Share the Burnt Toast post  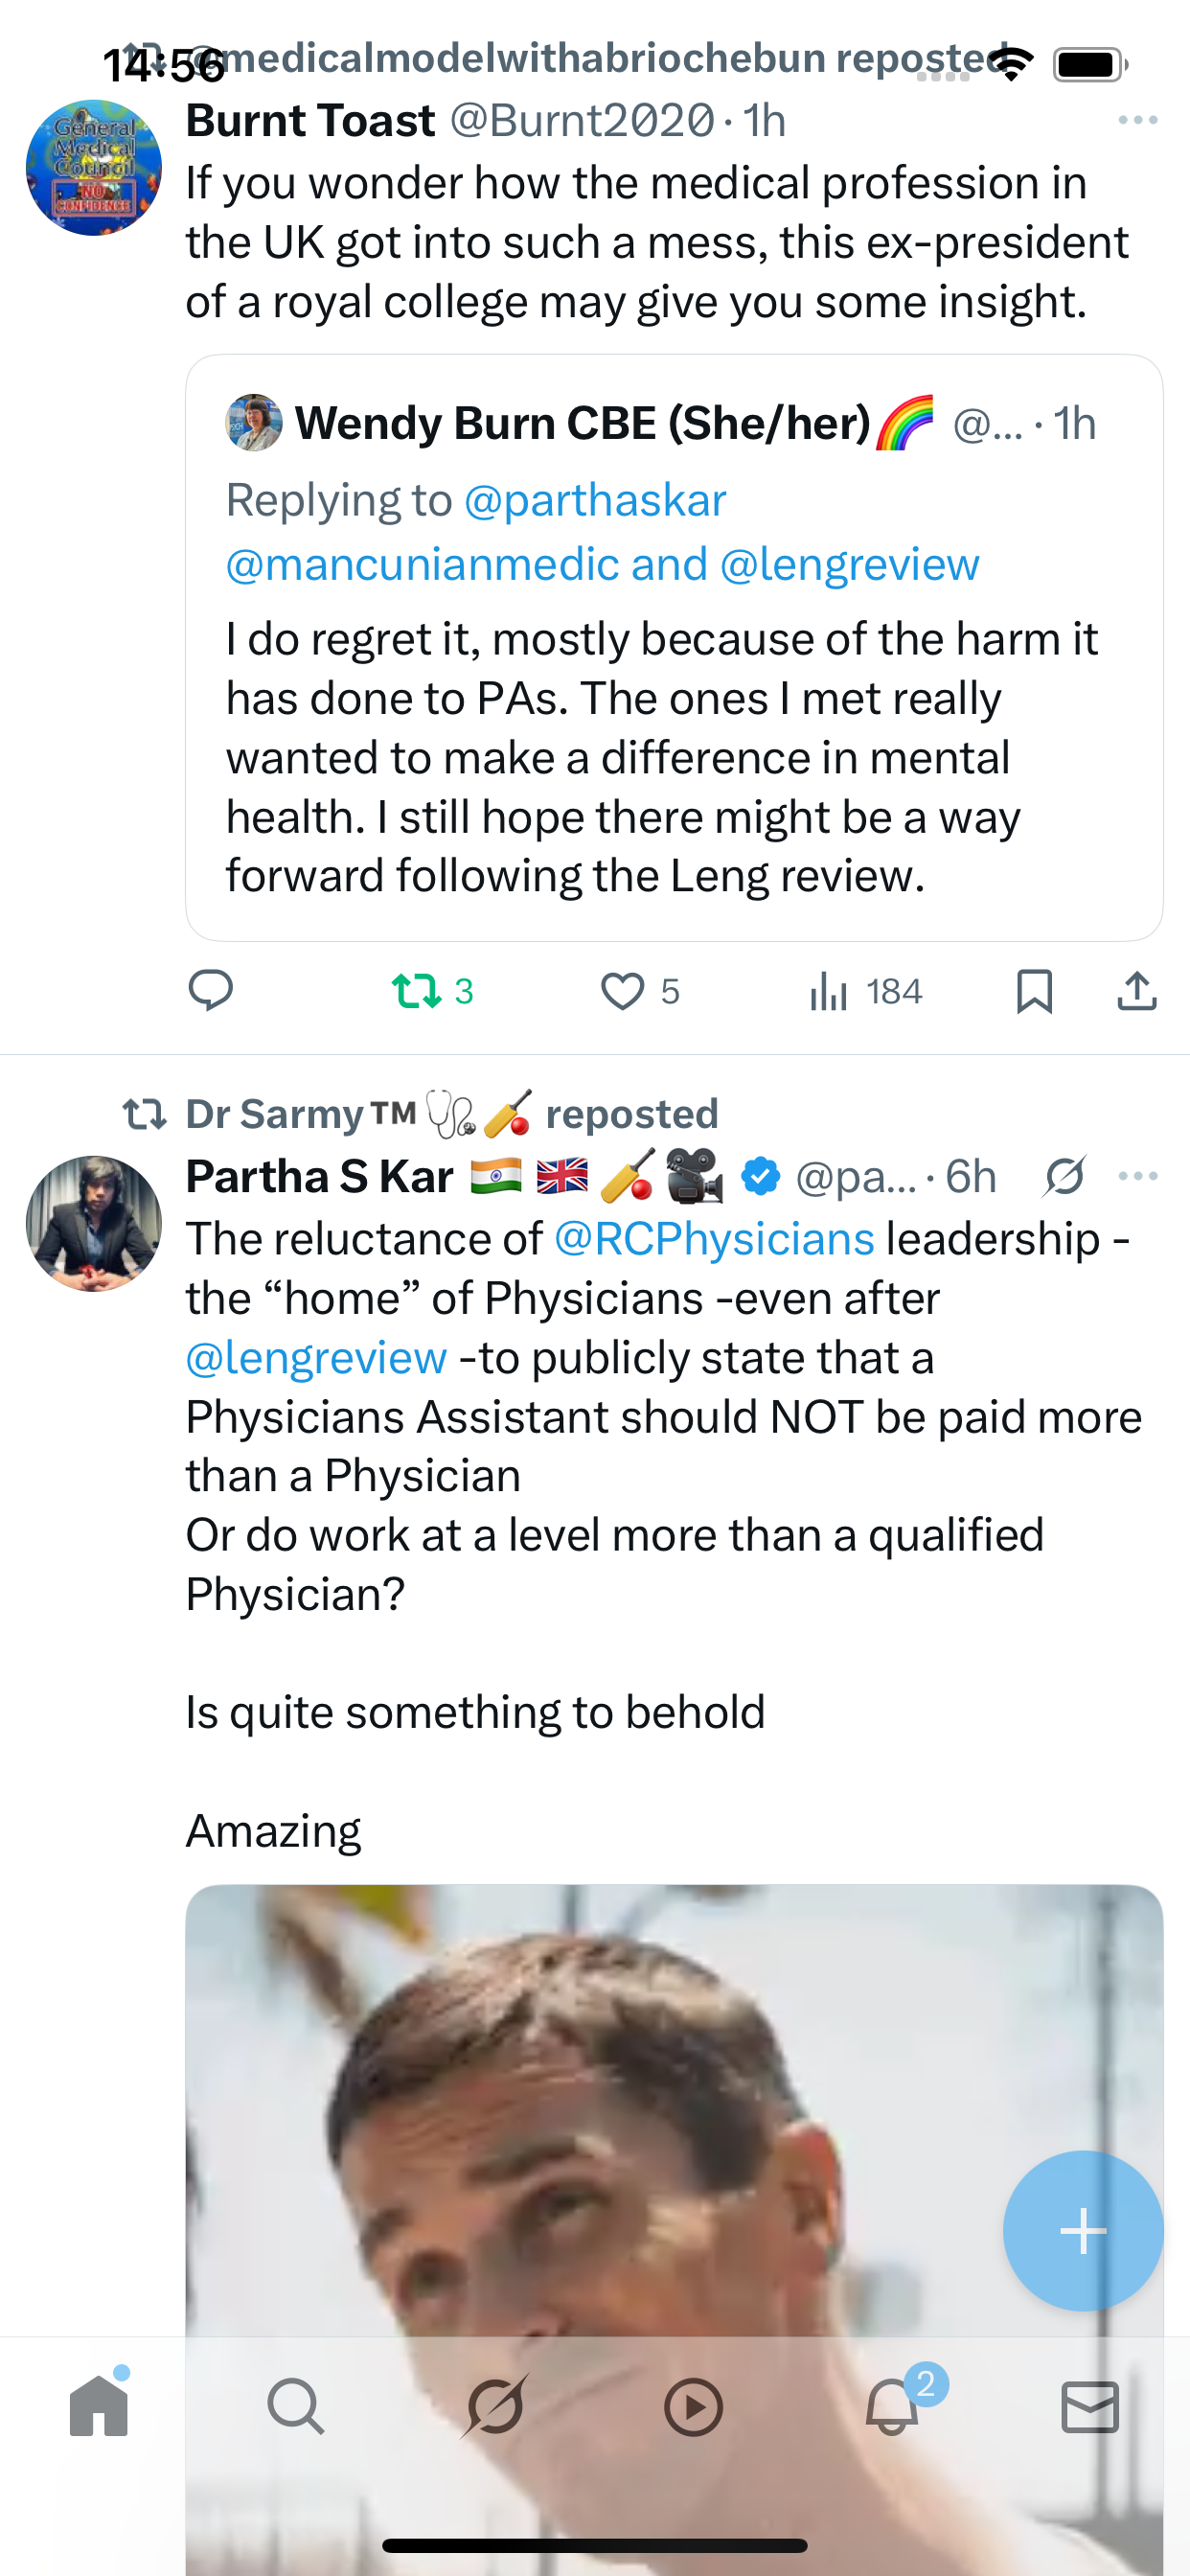1137,991
